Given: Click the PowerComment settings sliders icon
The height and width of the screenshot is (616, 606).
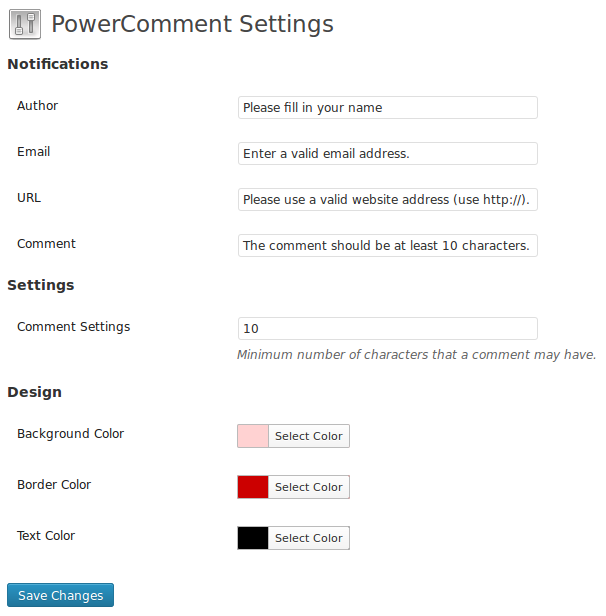Looking at the screenshot, I should [x=25, y=24].
